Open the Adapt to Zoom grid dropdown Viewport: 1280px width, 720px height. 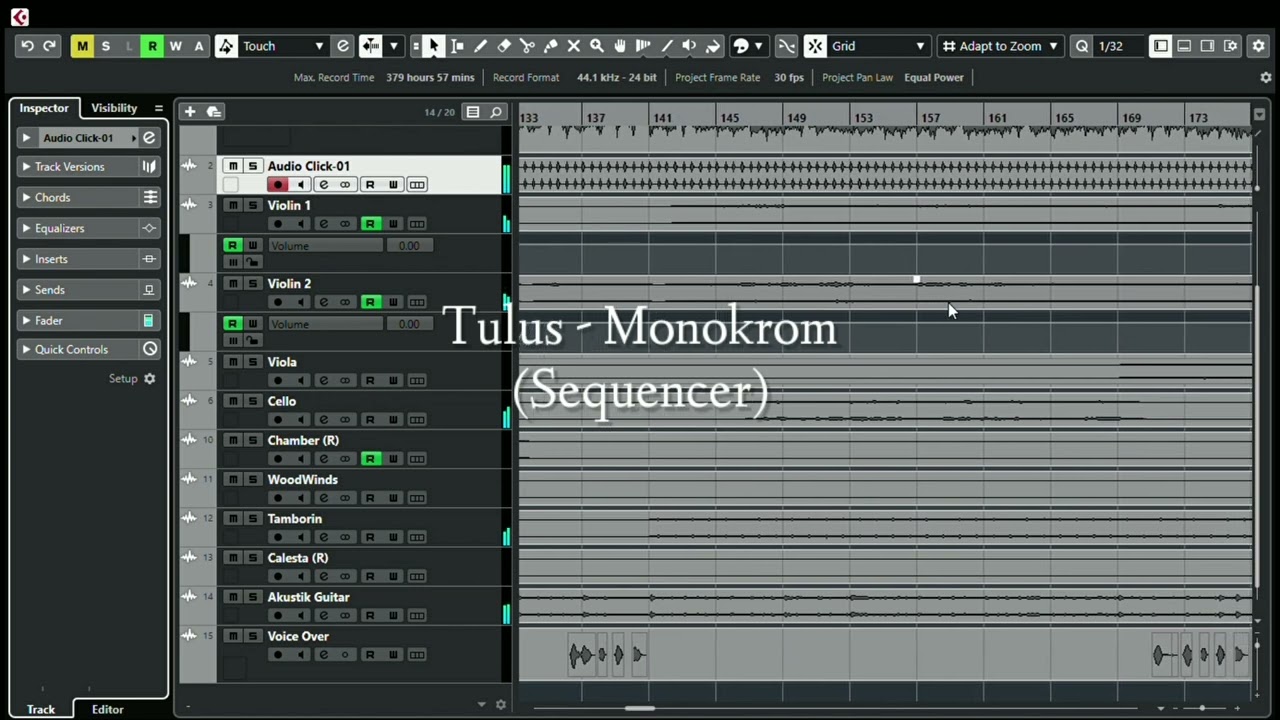click(x=1000, y=46)
